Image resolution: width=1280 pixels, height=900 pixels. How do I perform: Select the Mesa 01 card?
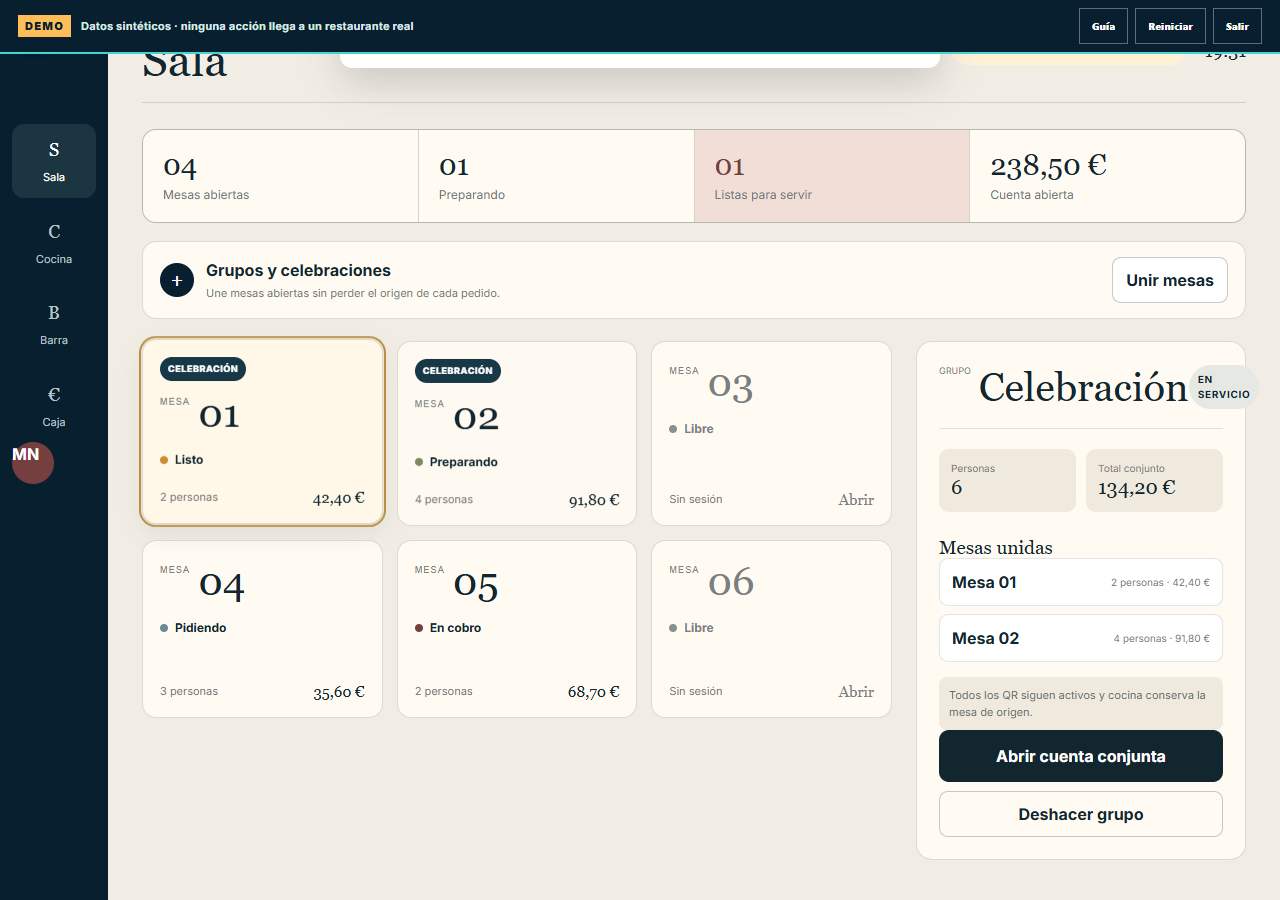click(x=263, y=431)
